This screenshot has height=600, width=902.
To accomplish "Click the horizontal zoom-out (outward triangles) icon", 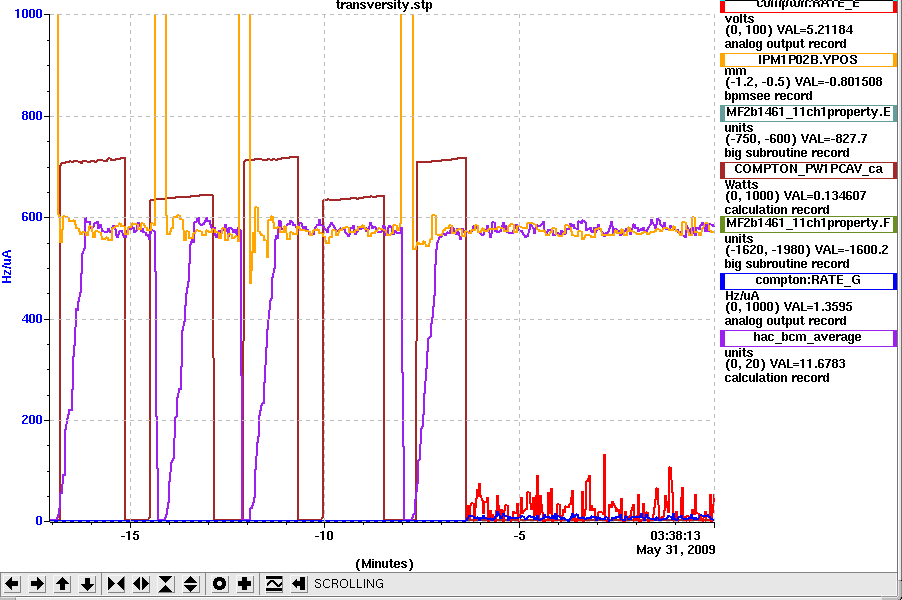I will (x=141, y=584).
